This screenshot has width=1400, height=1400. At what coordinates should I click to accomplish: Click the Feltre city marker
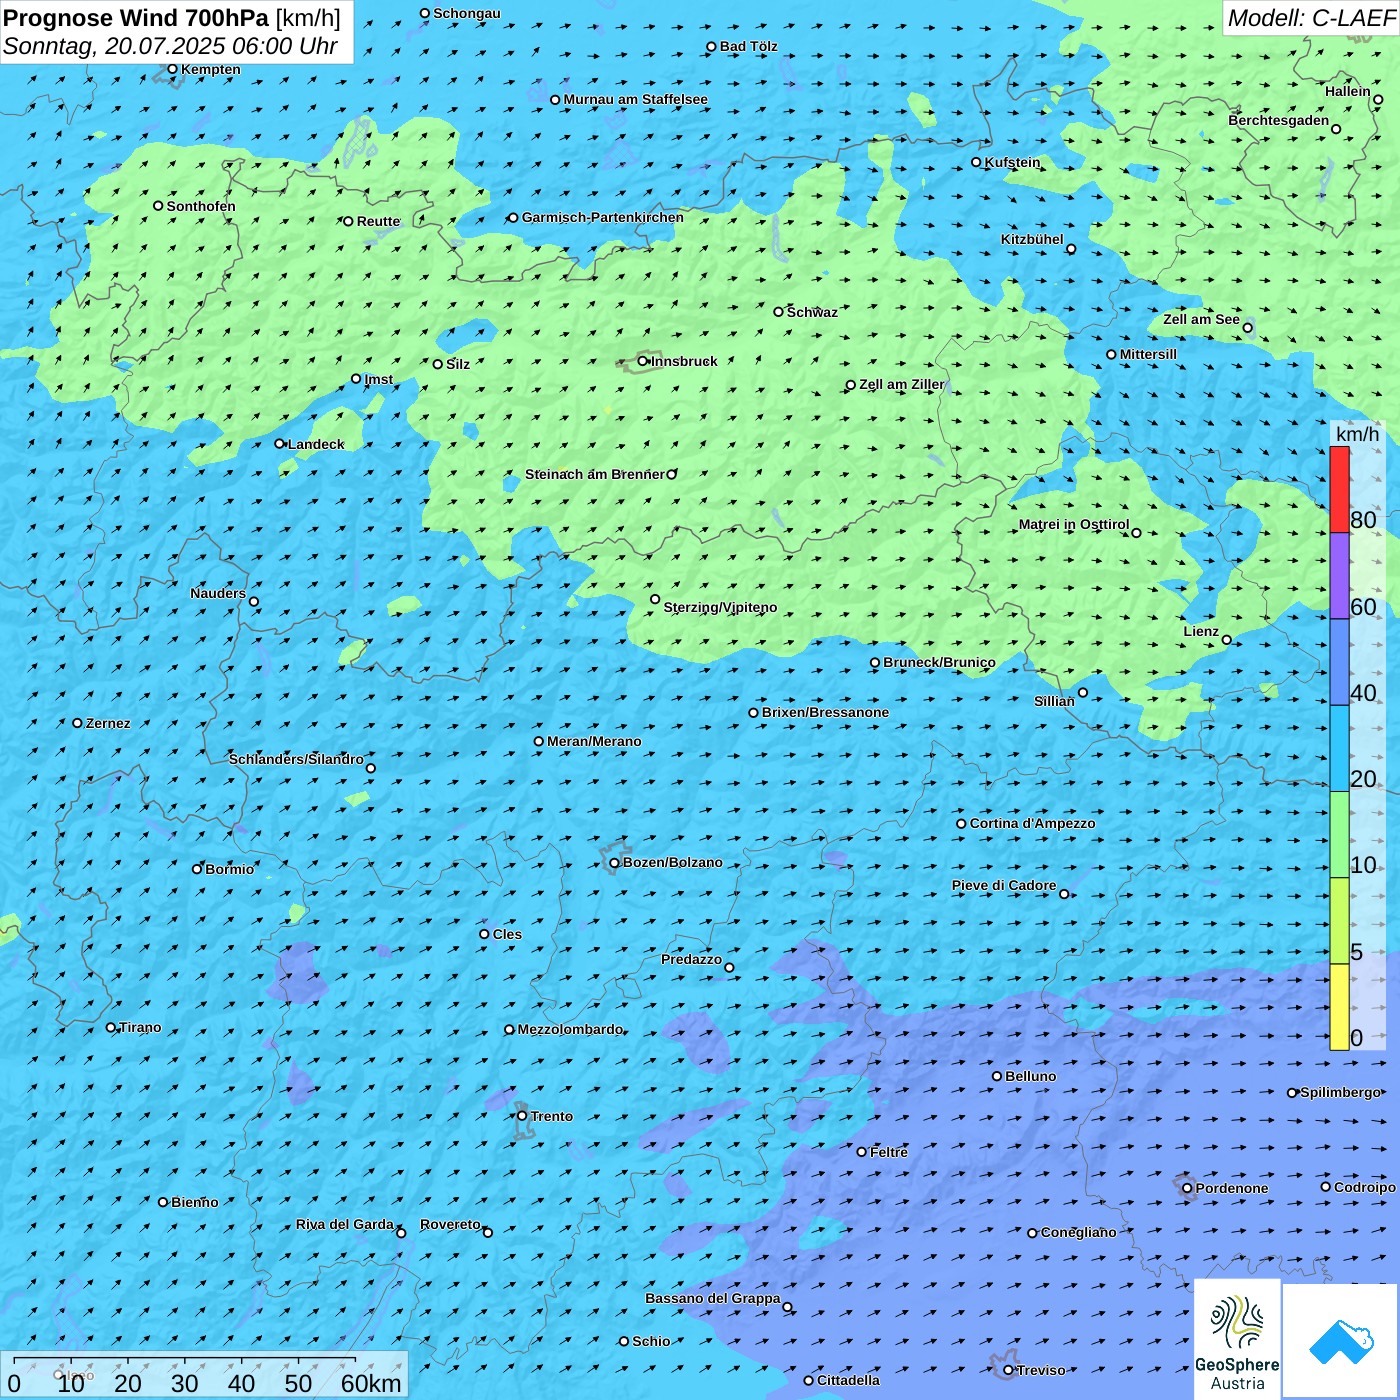(x=861, y=1152)
